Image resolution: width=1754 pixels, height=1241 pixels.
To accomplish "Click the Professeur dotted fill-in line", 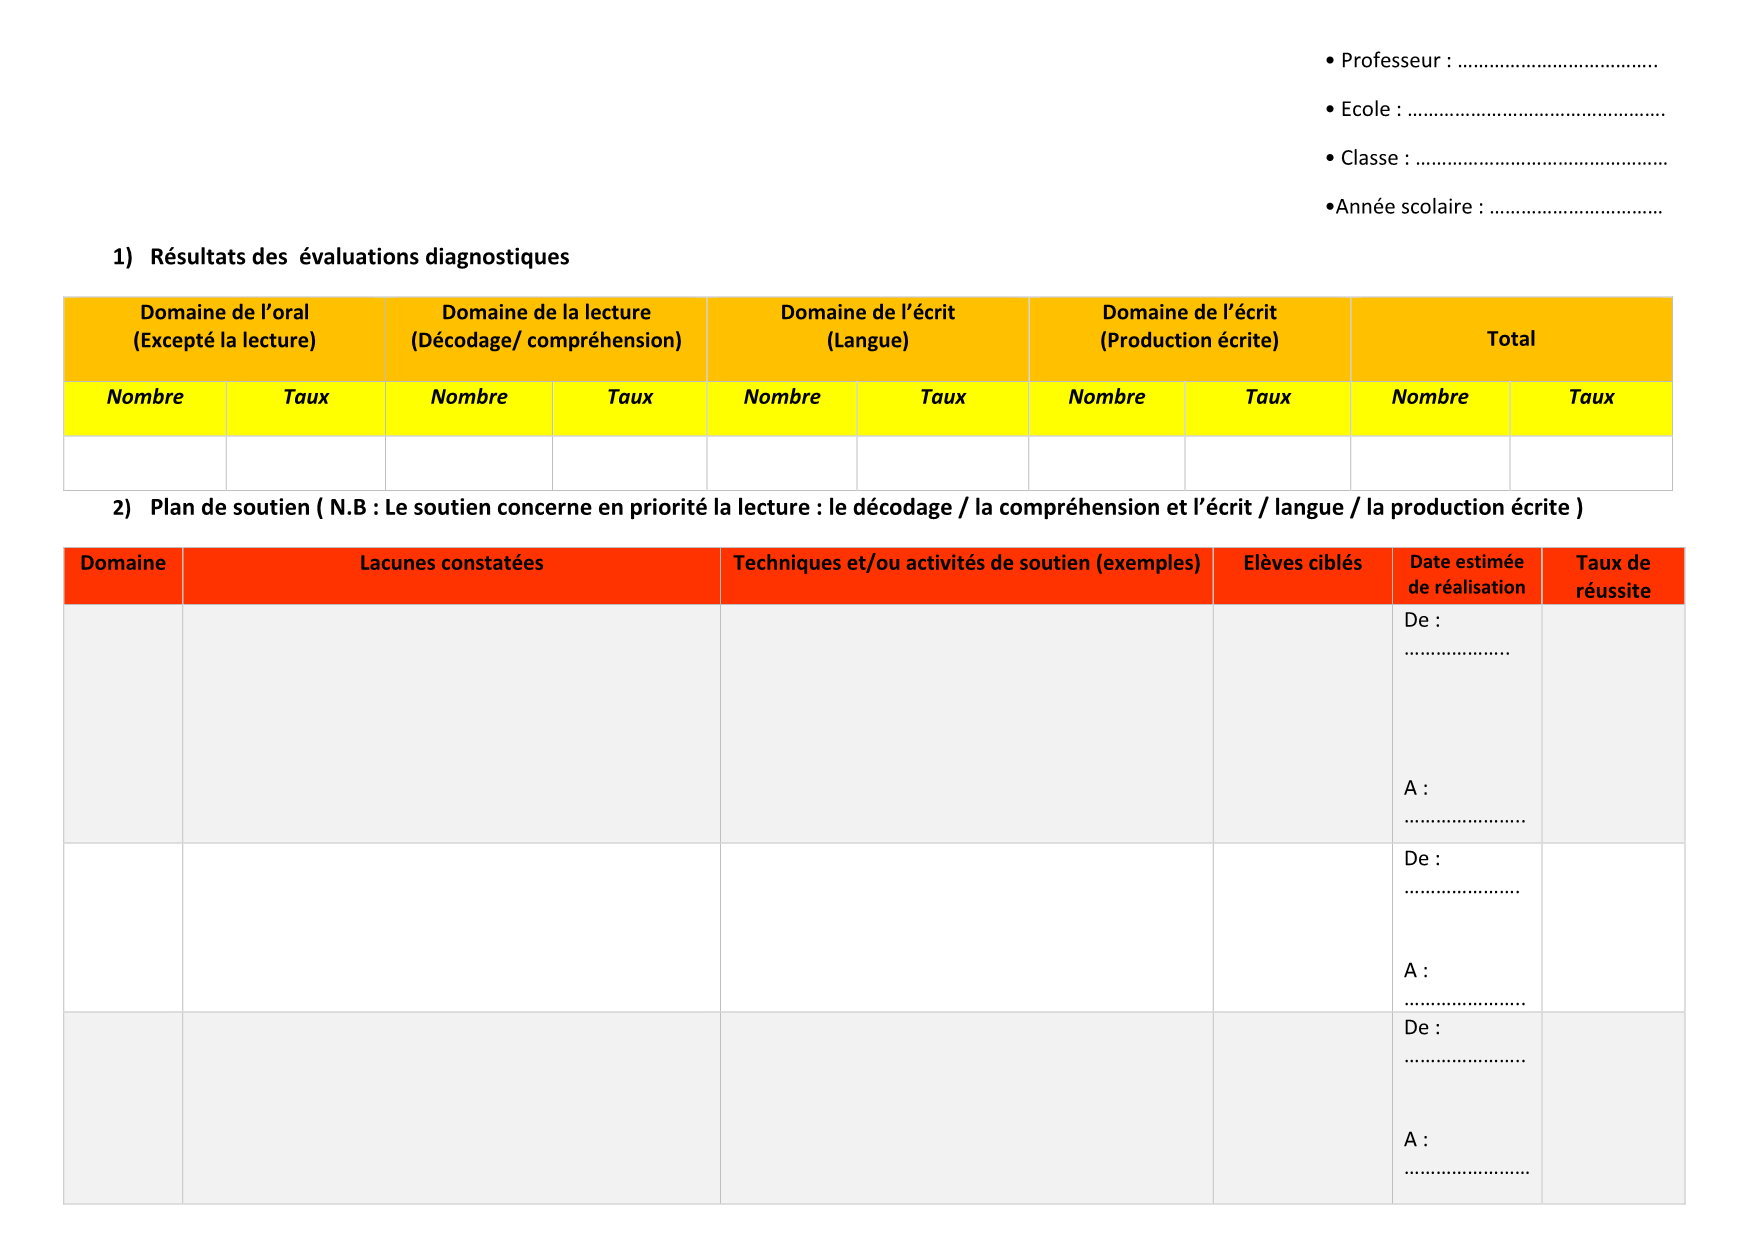I will (1557, 66).
